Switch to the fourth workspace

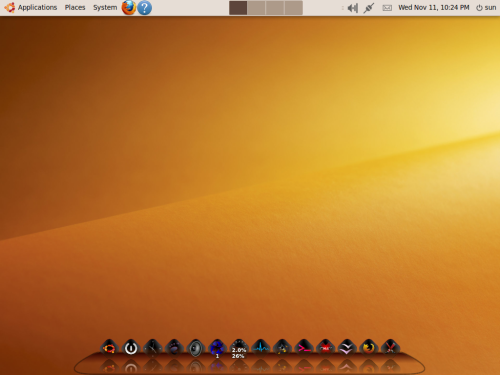coord(294,8)
